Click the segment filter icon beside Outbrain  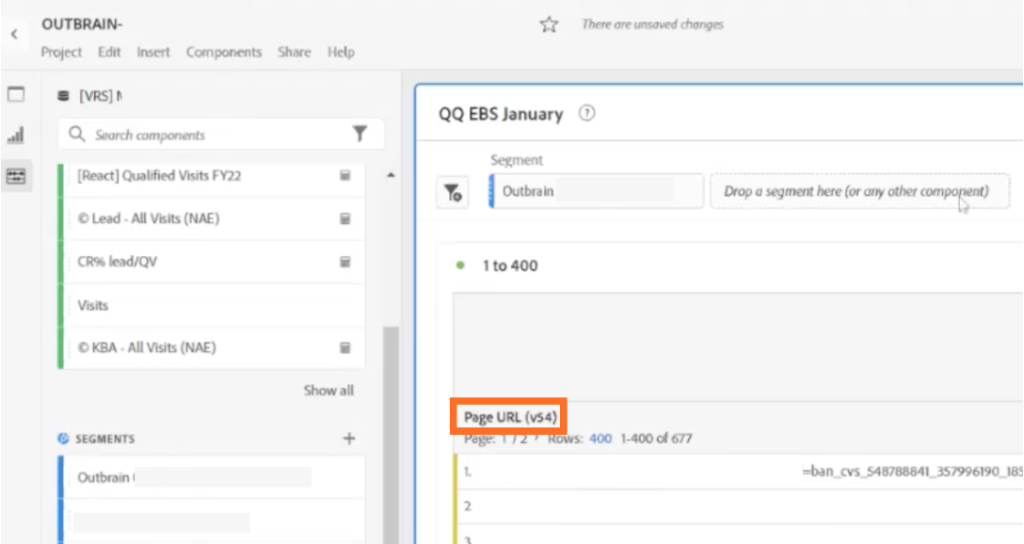(453, 192)
